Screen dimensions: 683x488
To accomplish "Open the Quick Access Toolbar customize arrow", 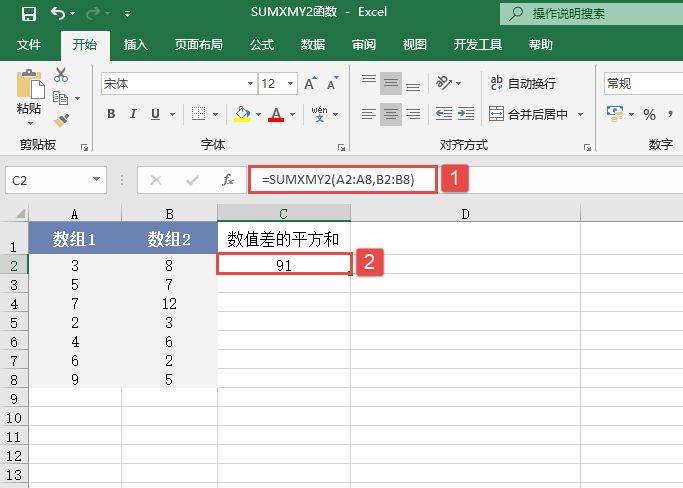I will tap(127, 14).
